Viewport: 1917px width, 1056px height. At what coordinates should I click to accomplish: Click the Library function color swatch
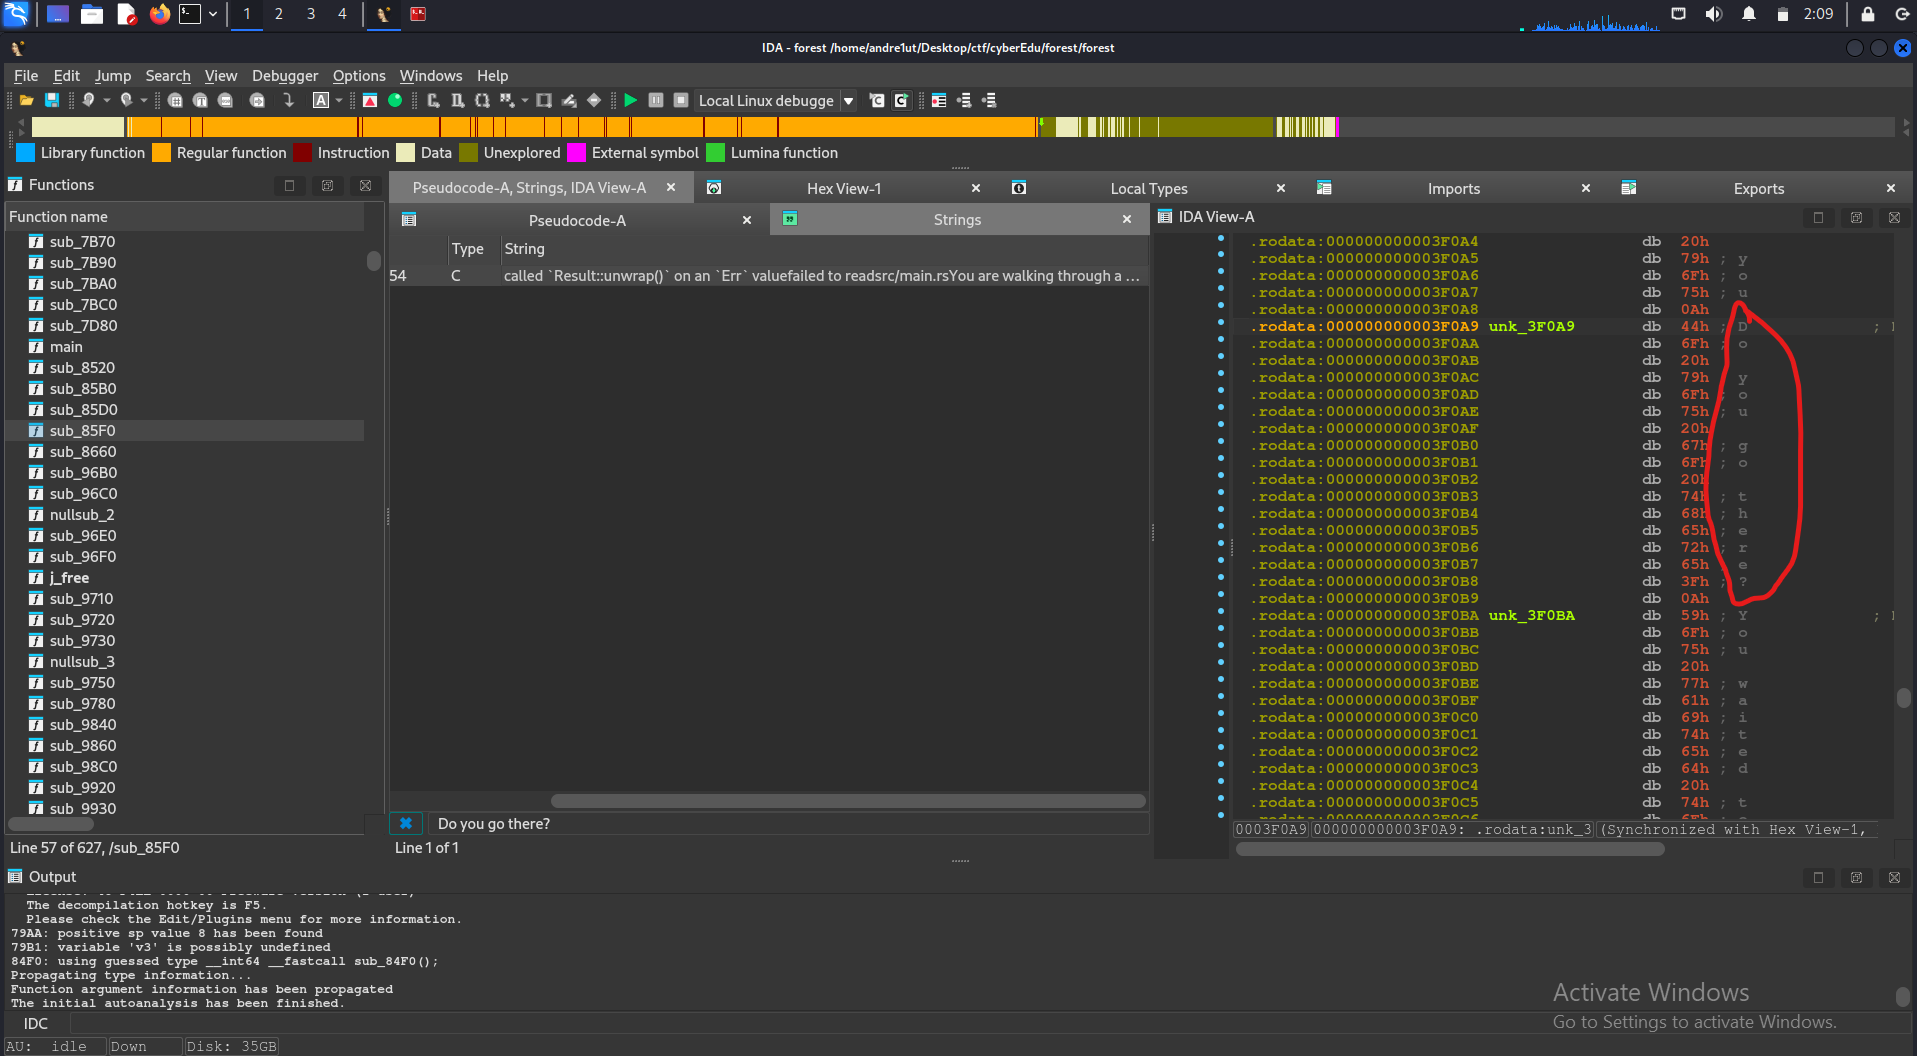click(x=26, y=152)
